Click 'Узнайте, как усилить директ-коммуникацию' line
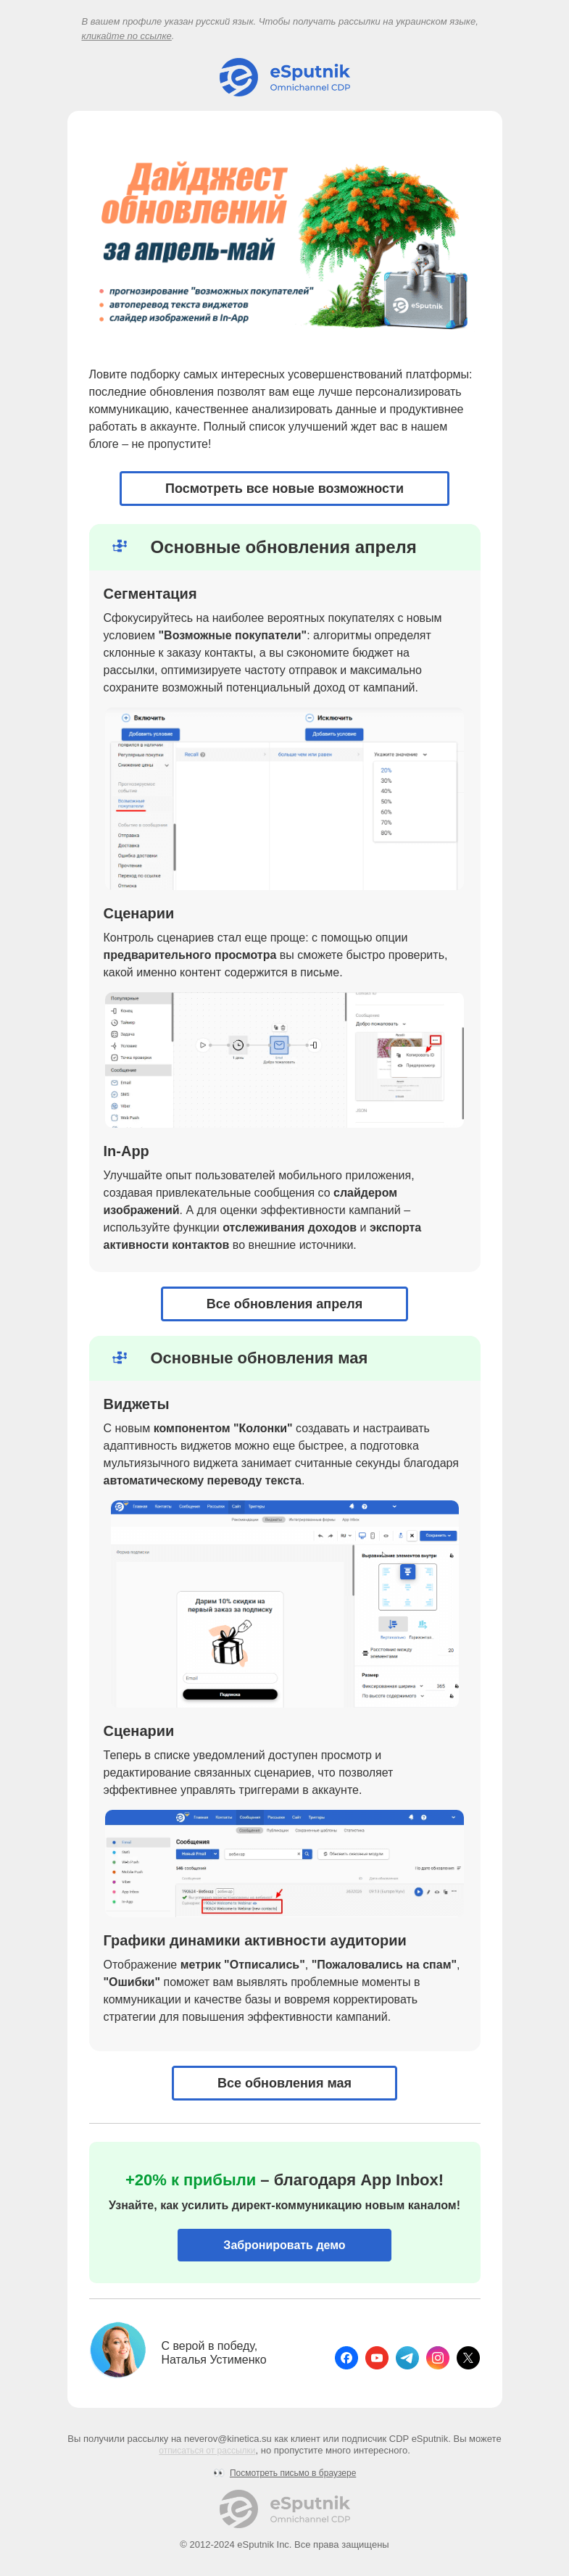This screenshot has width=569, height=2576. (x=284, y=2205)
